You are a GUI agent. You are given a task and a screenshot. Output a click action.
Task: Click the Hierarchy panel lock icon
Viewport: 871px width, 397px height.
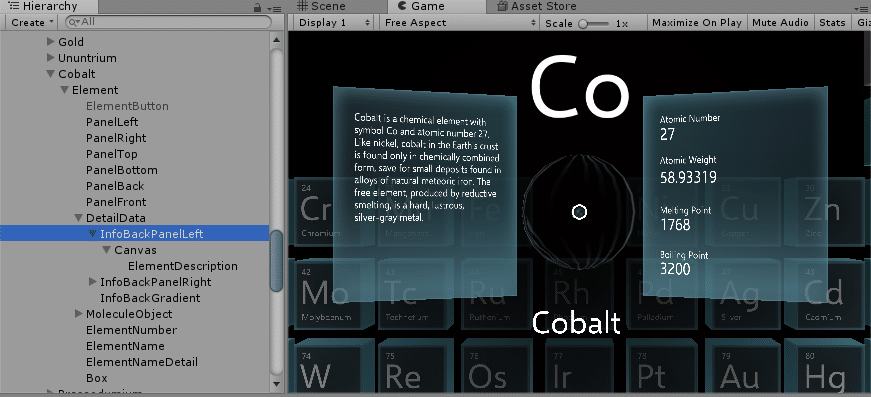pyautogui.click(x=257, y=8)
